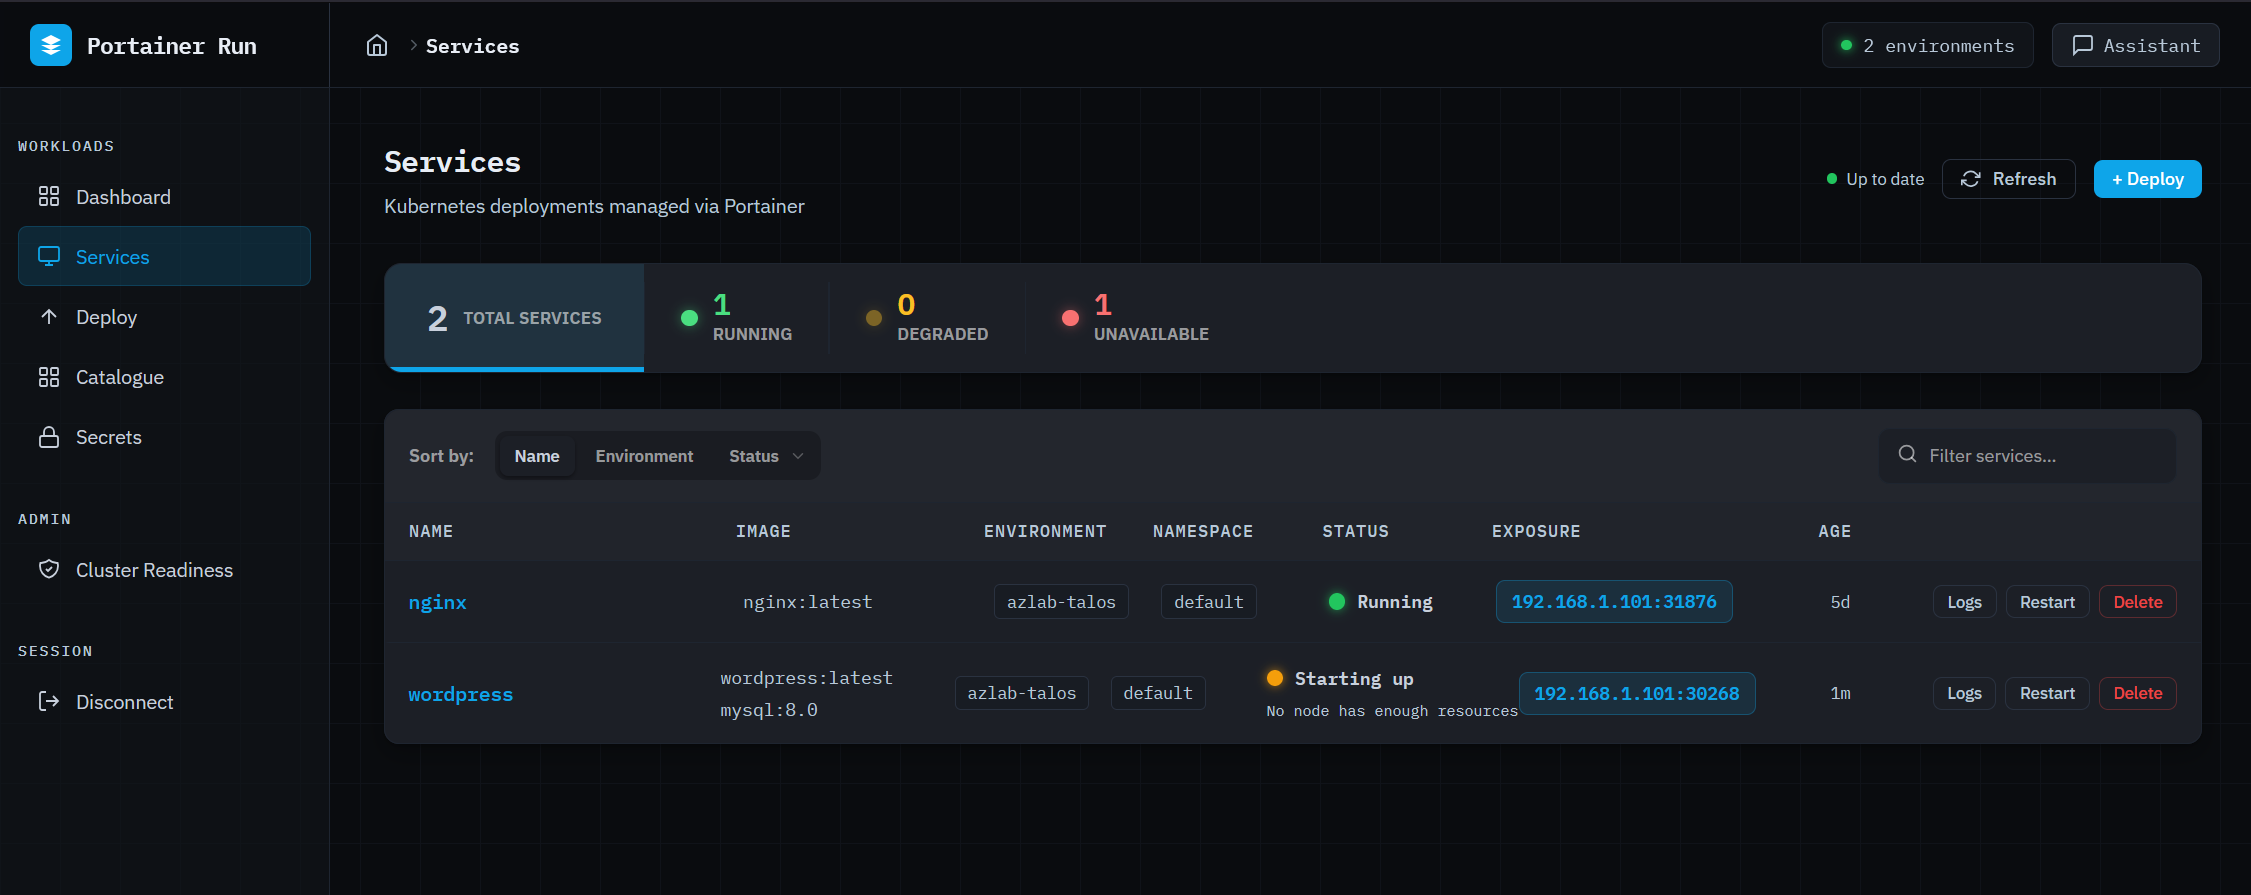View Logs for nginx service
This screenshot has height=895, width=2251.
1964,602
